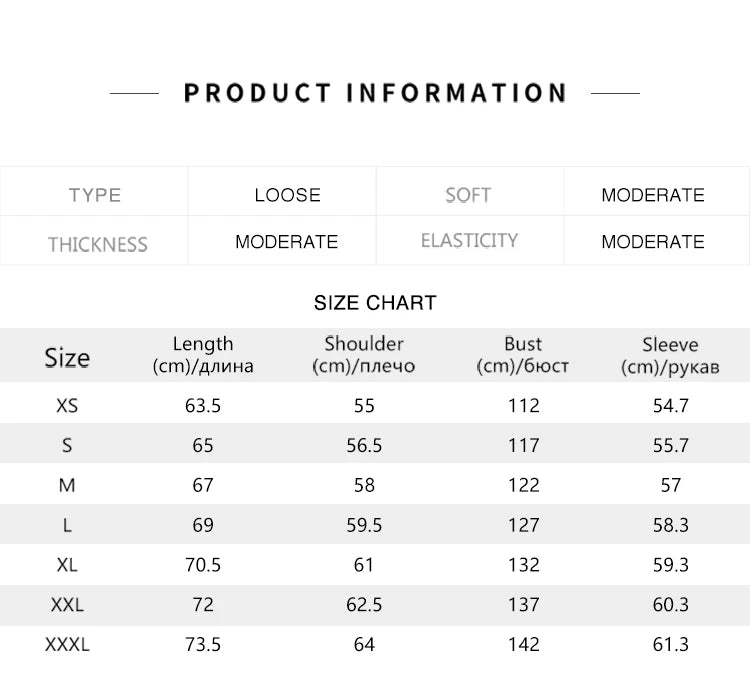The width and height of the screenshot is (750, 676).
Task: Click the Bust (cm) column header
Action: coord(523,355)
